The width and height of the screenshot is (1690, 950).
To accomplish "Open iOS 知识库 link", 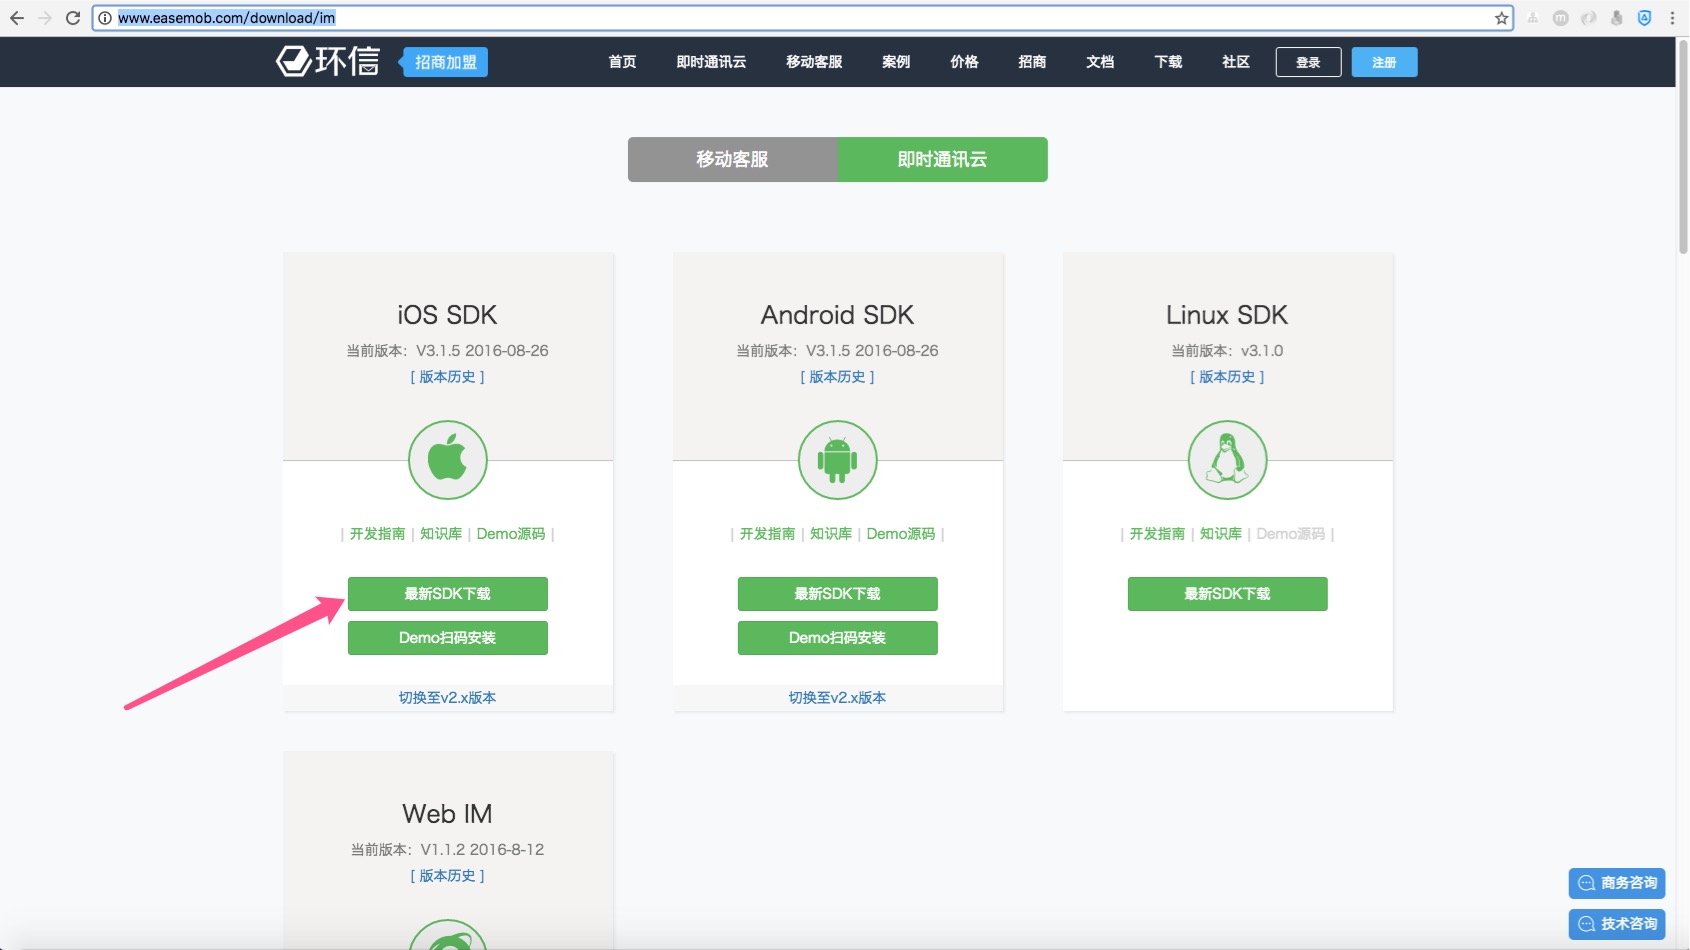I will pos(441,534).
